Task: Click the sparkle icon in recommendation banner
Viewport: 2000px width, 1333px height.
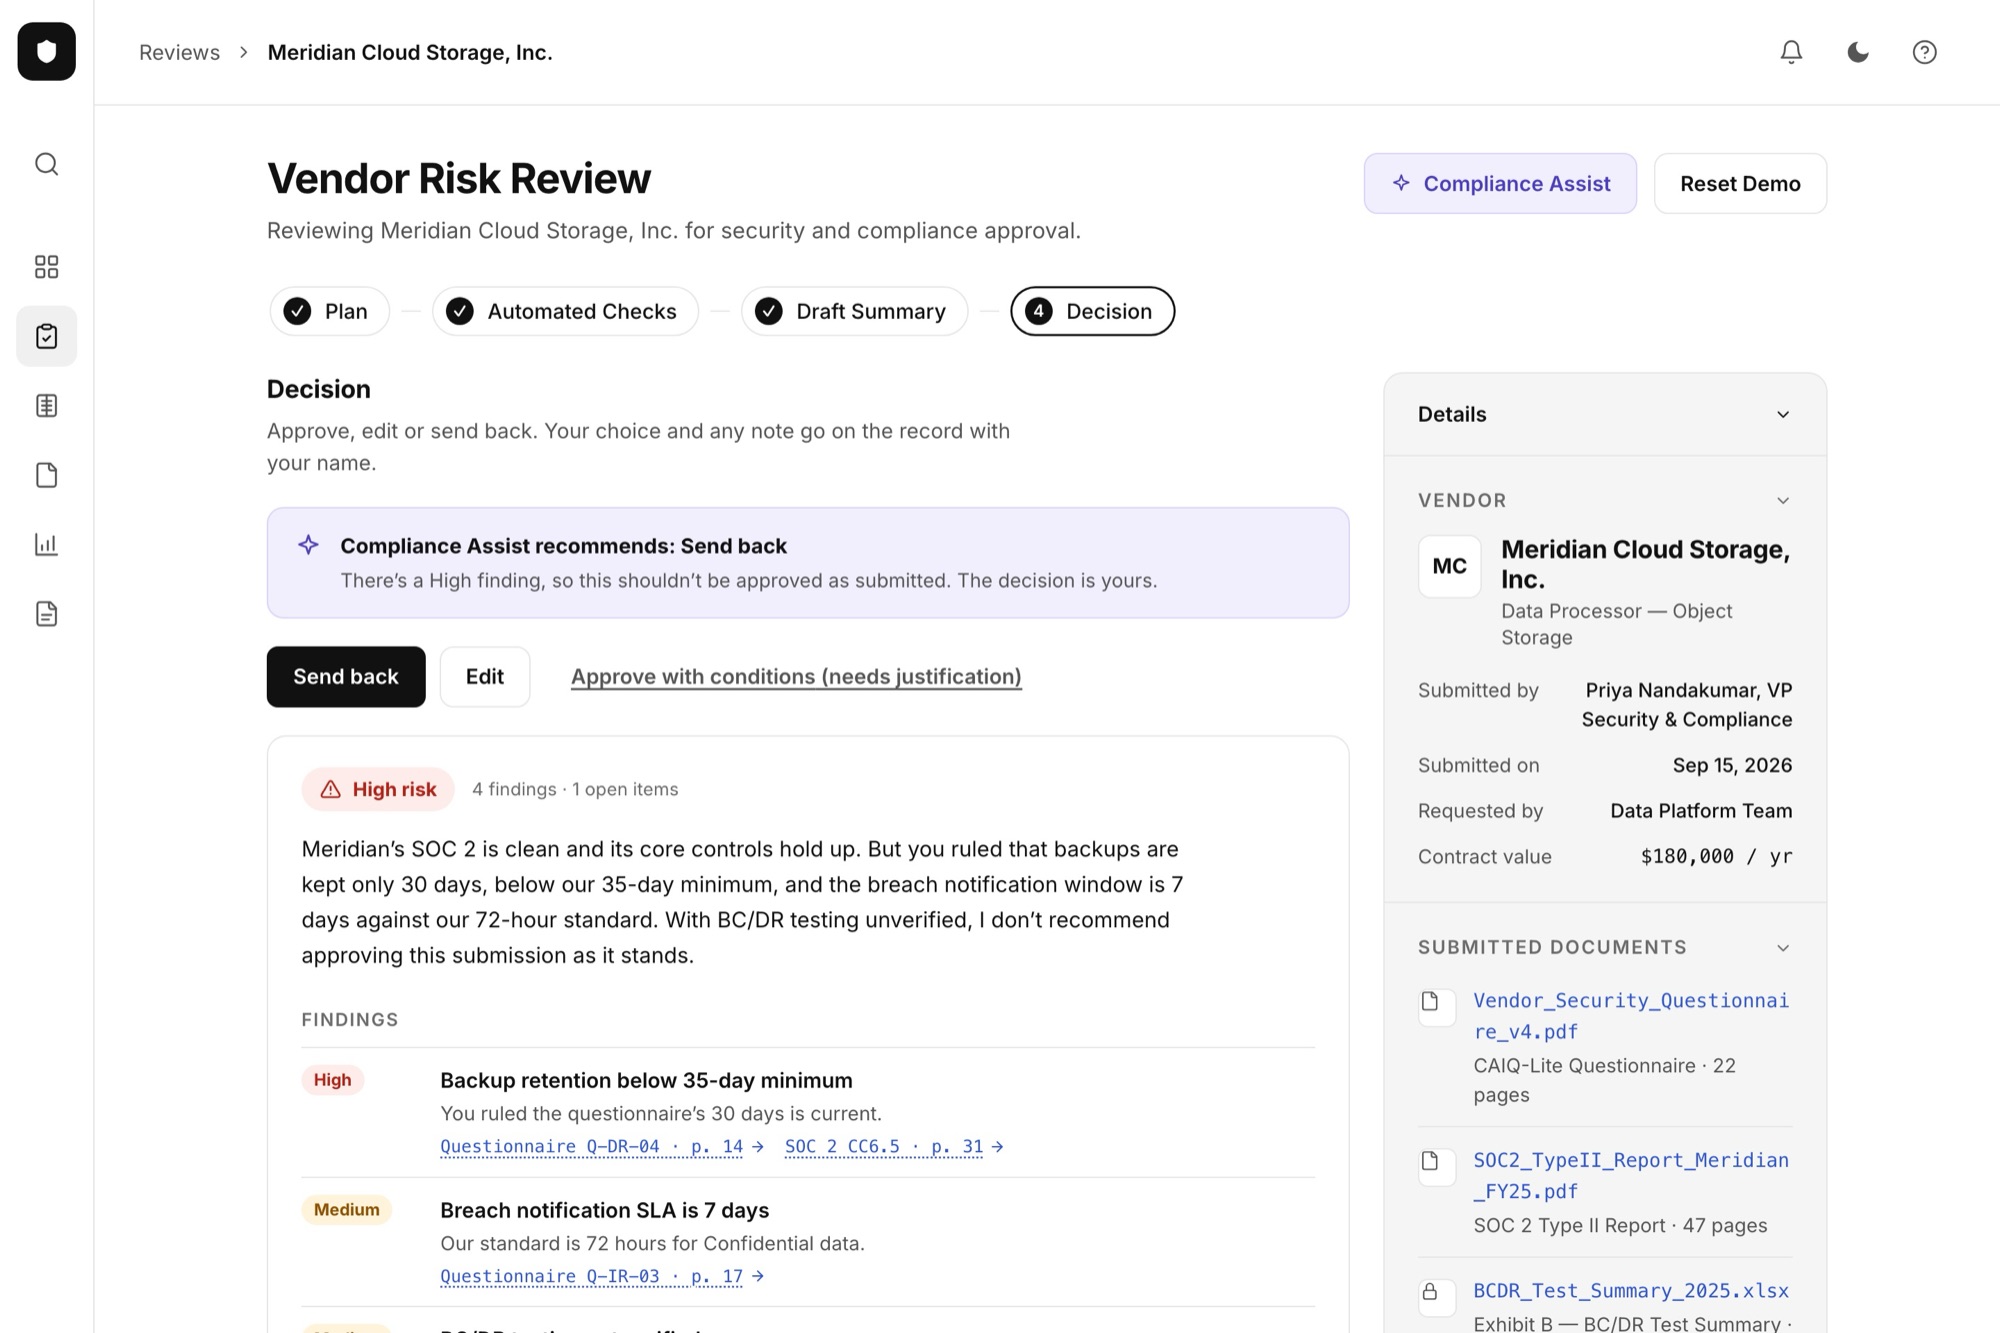Action: [308, 545]
